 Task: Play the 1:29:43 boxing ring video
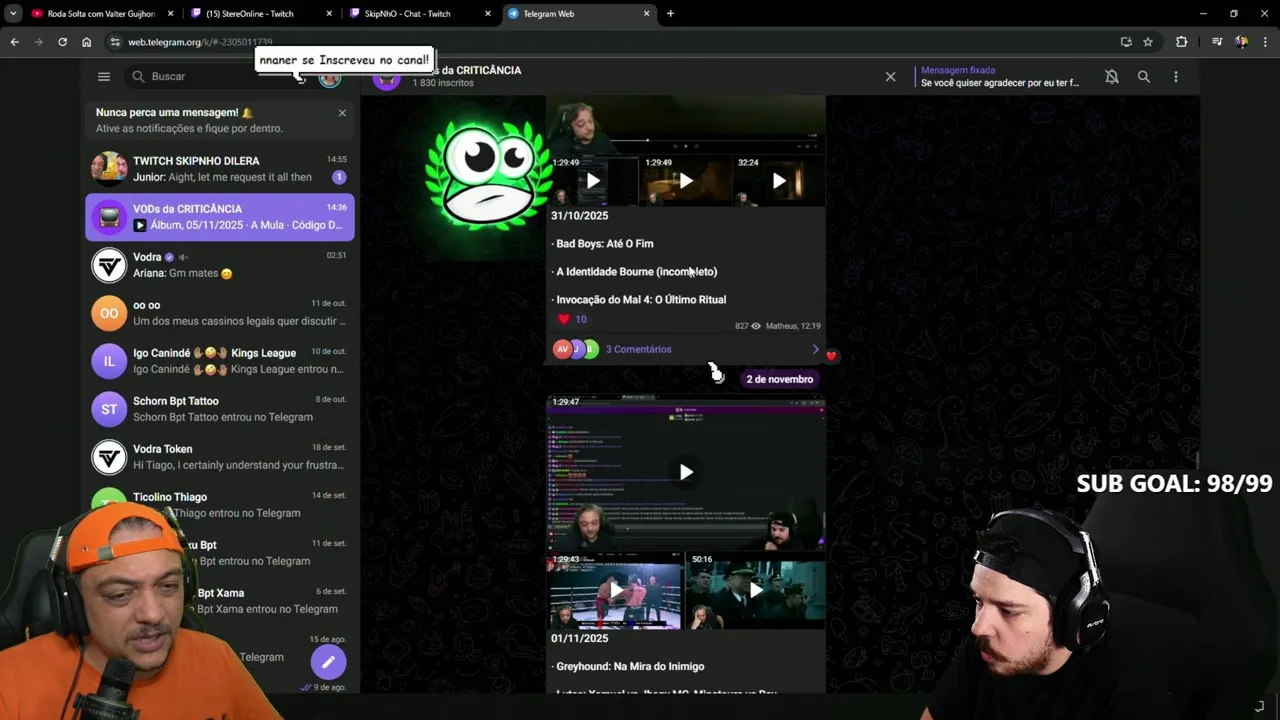pos(615,590)
